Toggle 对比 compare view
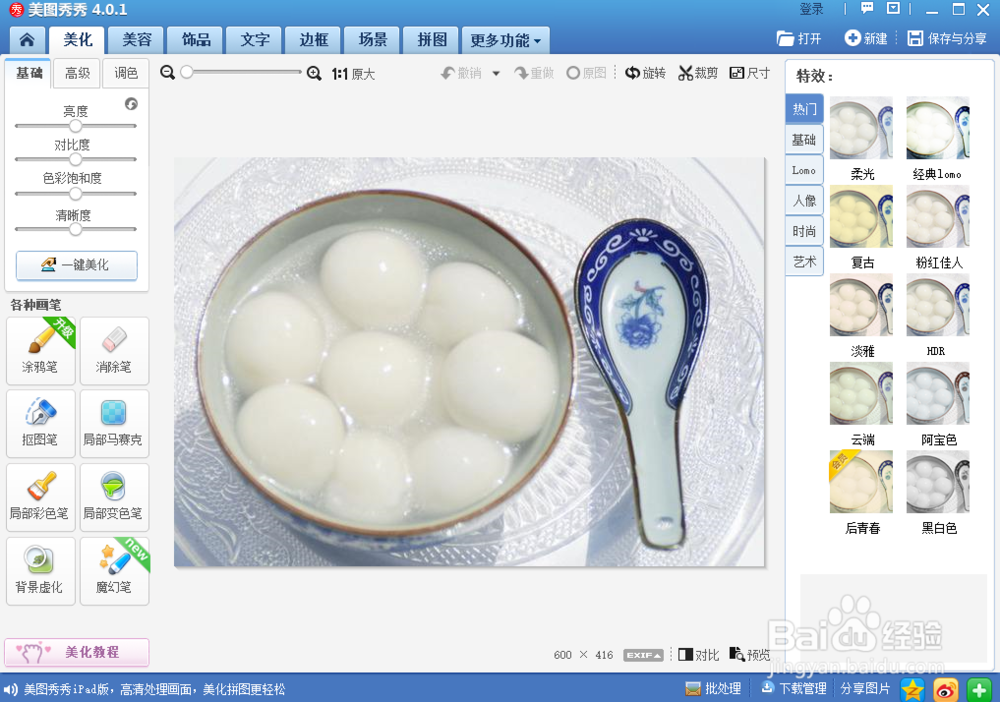1000x702 pixels. (698, 655)
